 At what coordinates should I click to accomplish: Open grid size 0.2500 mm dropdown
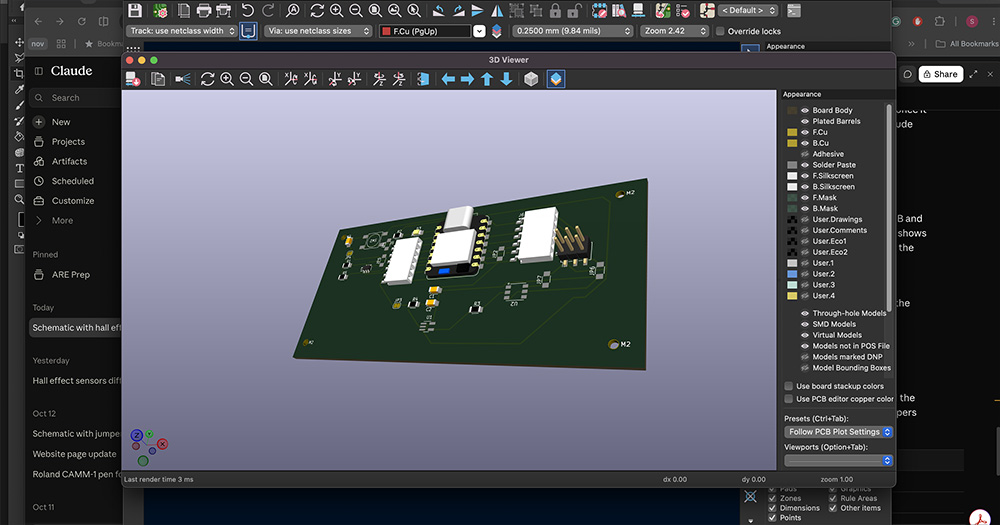pyautogui.click(x=573, y=31)
